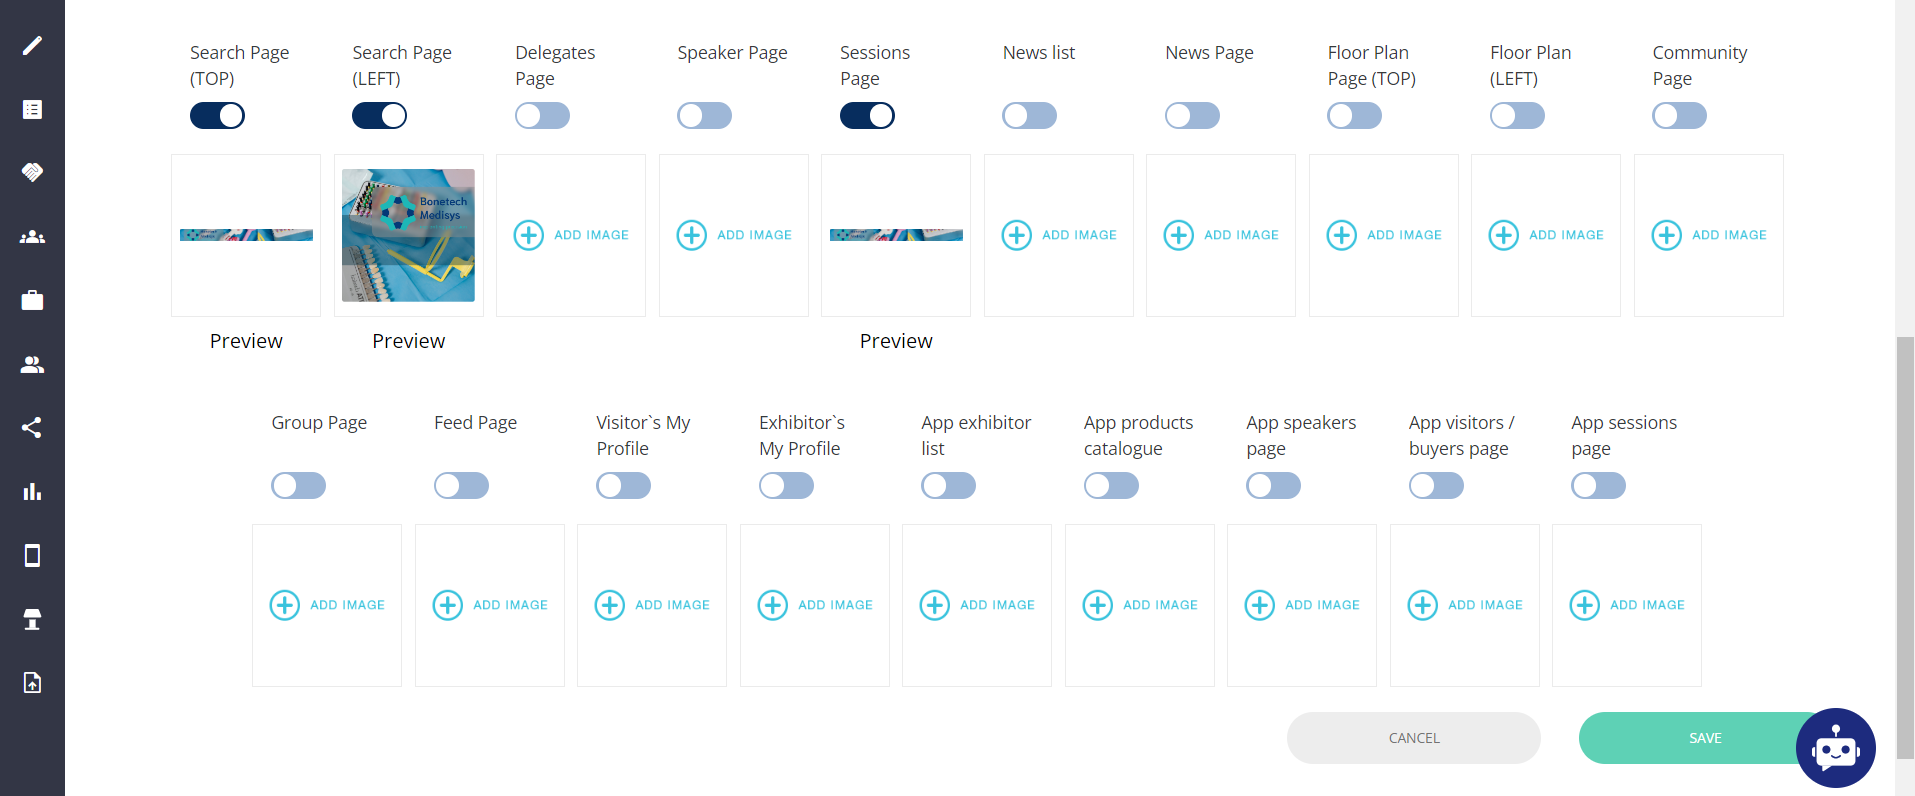Disable the Search Page (TOP) toggle
Viewport: 1915px width, 796px height.
217,116
